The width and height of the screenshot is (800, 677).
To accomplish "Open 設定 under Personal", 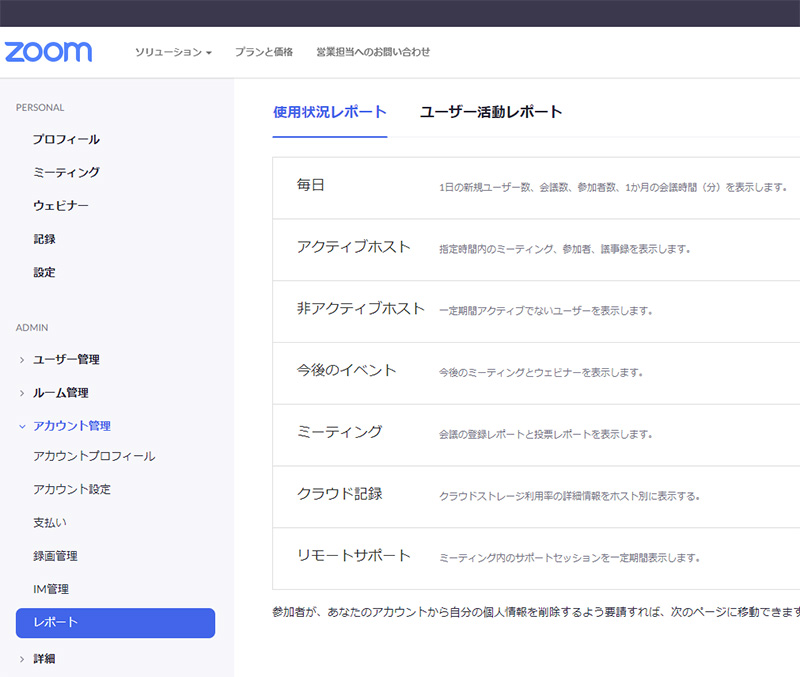I will click(44, 272).
